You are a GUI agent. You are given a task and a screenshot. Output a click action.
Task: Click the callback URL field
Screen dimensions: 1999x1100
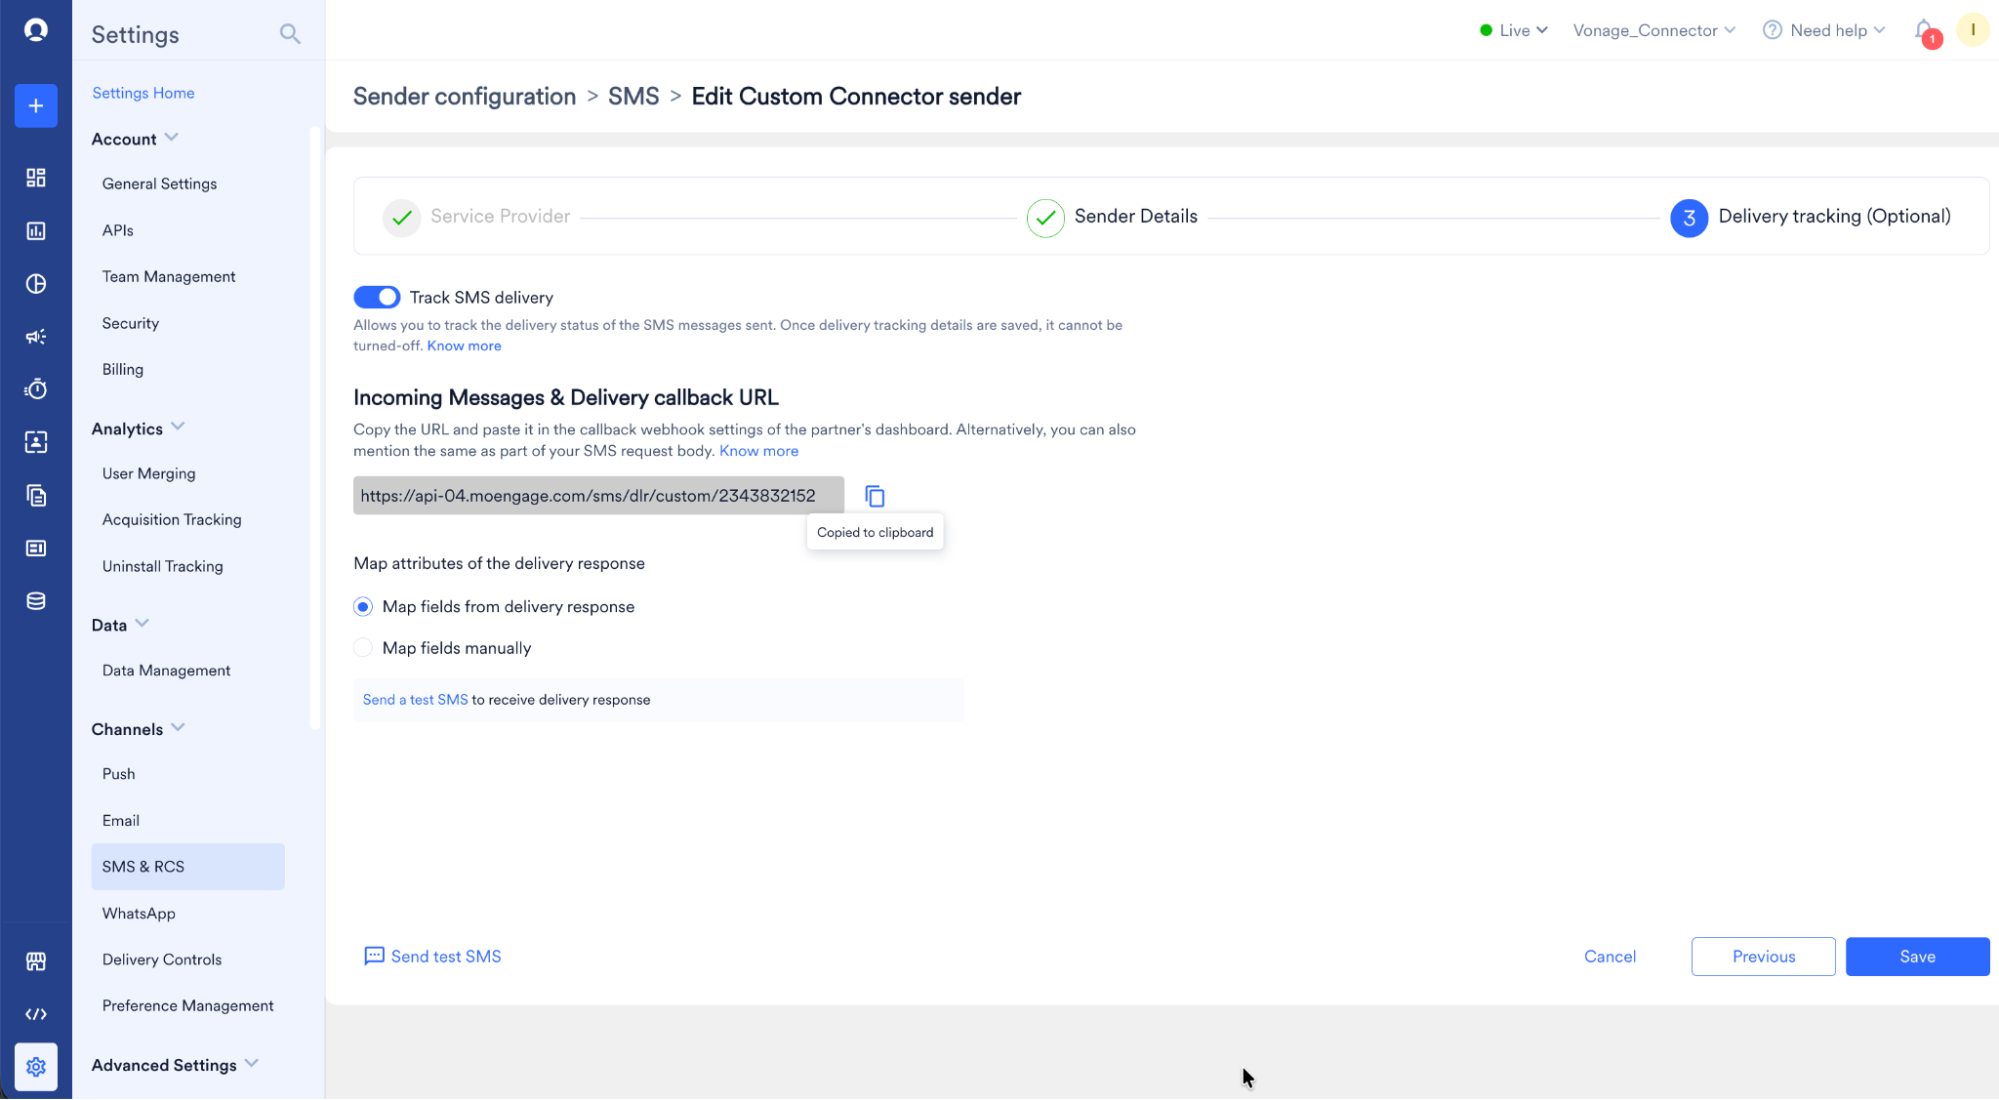(x=598, y=496)
